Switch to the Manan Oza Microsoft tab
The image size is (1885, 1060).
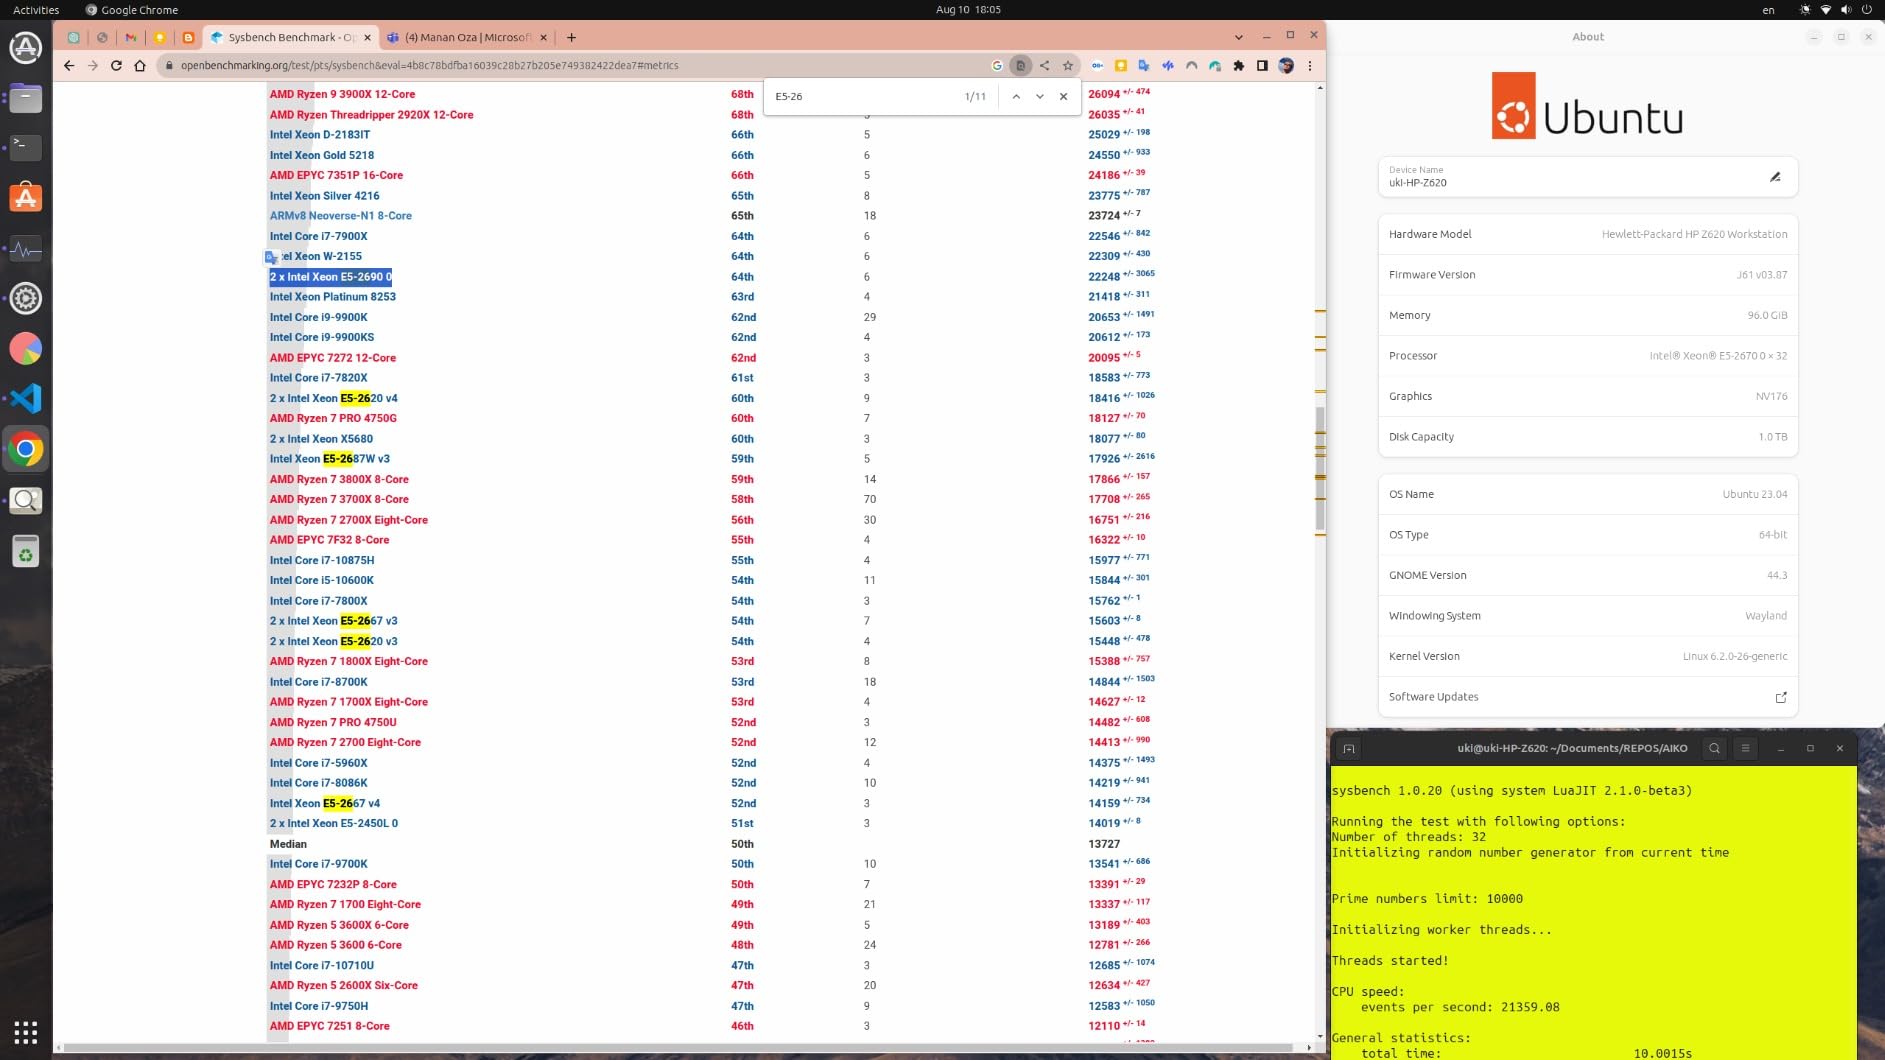(x=468, y=38)
